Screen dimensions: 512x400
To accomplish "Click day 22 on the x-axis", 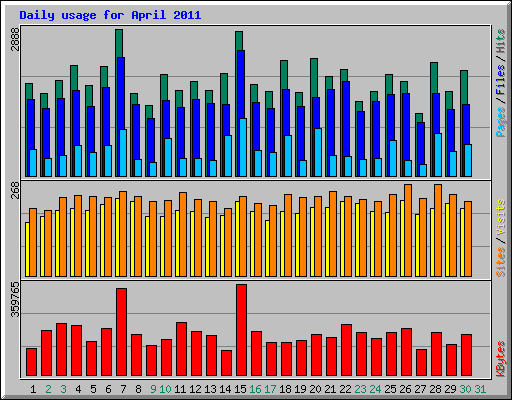I will pos(345,389).
